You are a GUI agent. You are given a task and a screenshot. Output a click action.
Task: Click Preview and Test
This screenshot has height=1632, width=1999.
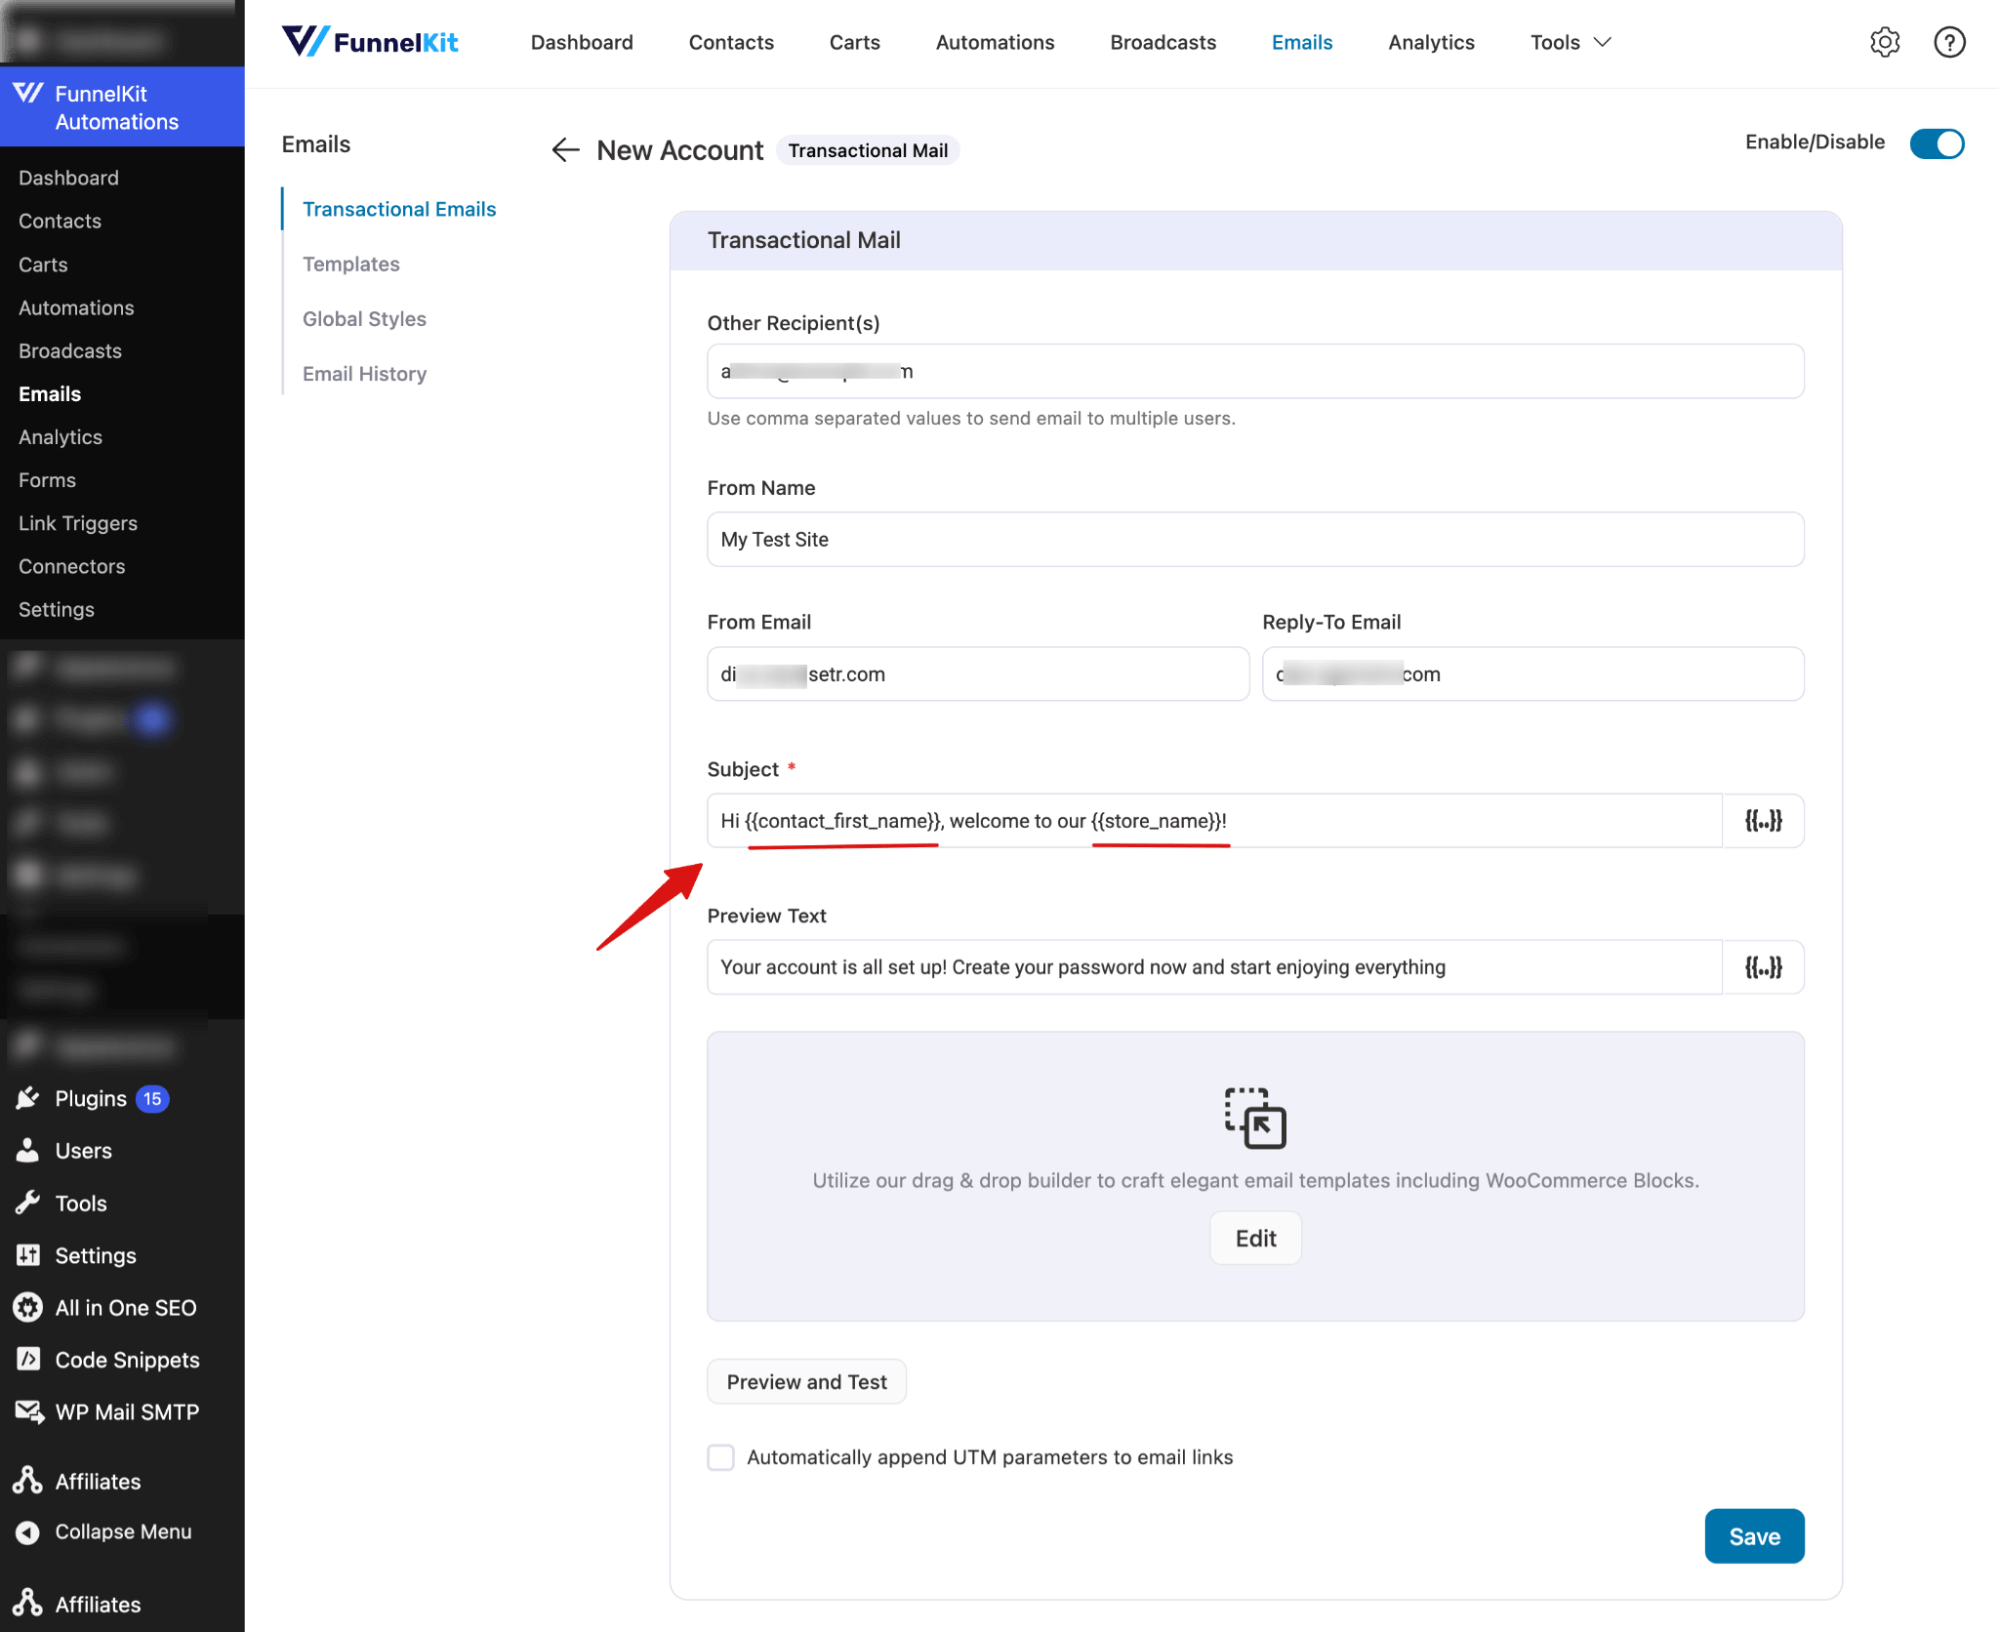point(806,1381)
